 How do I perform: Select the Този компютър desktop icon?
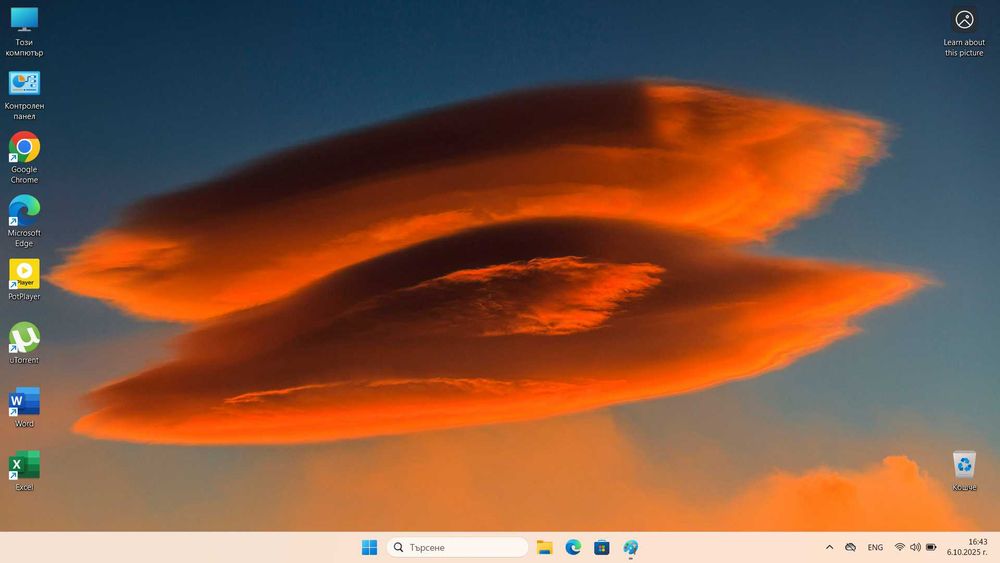[24, 32]
